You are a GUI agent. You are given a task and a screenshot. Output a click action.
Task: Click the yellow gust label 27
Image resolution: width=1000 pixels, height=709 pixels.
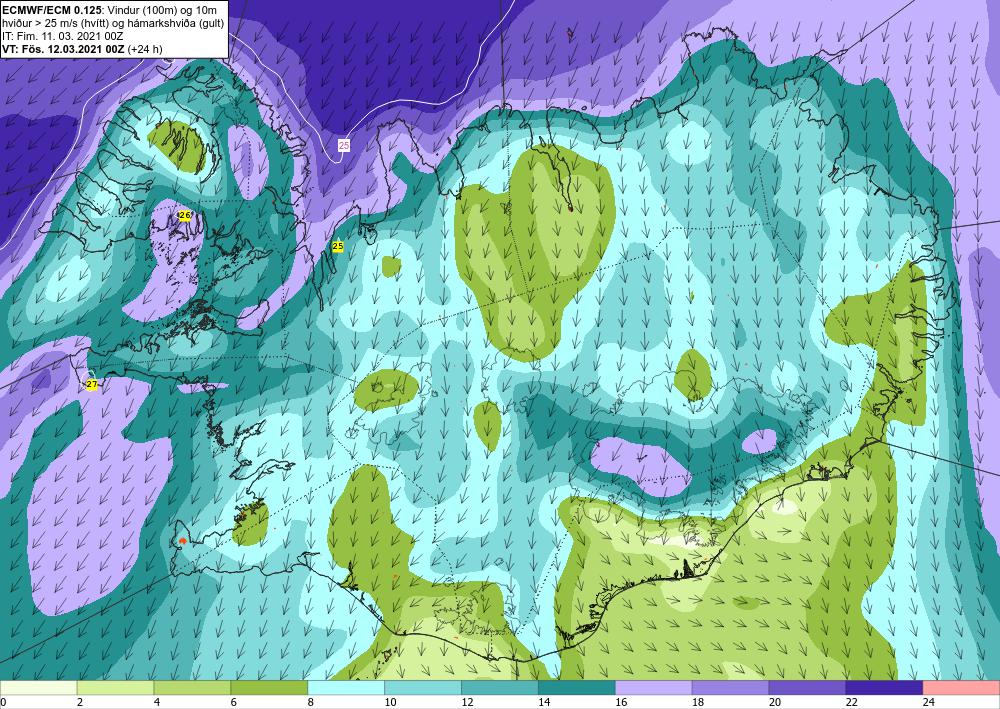click(92, 384)
